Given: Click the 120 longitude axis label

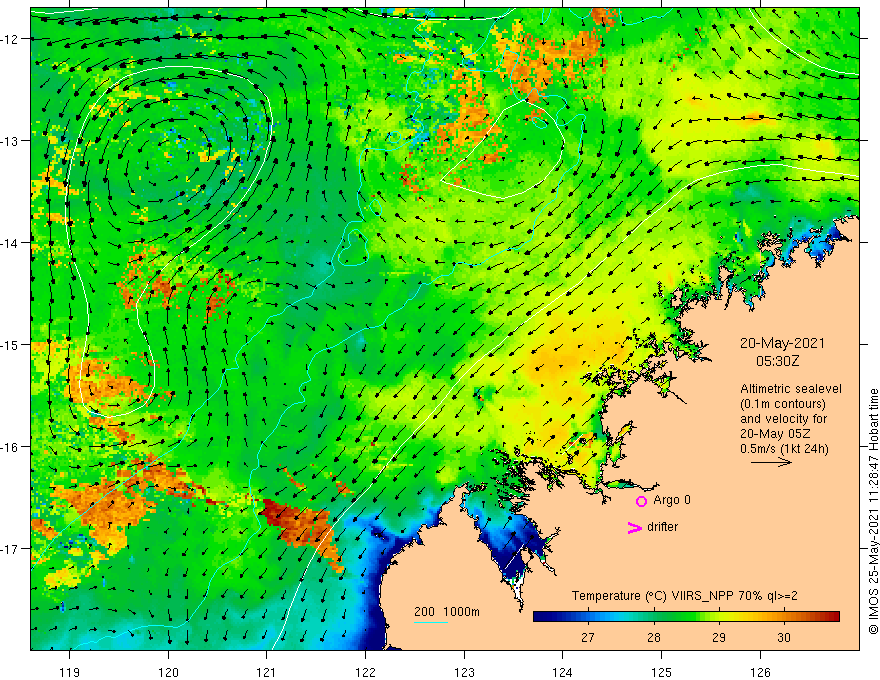Looking at the screenshot, I should tap(168, 672).
